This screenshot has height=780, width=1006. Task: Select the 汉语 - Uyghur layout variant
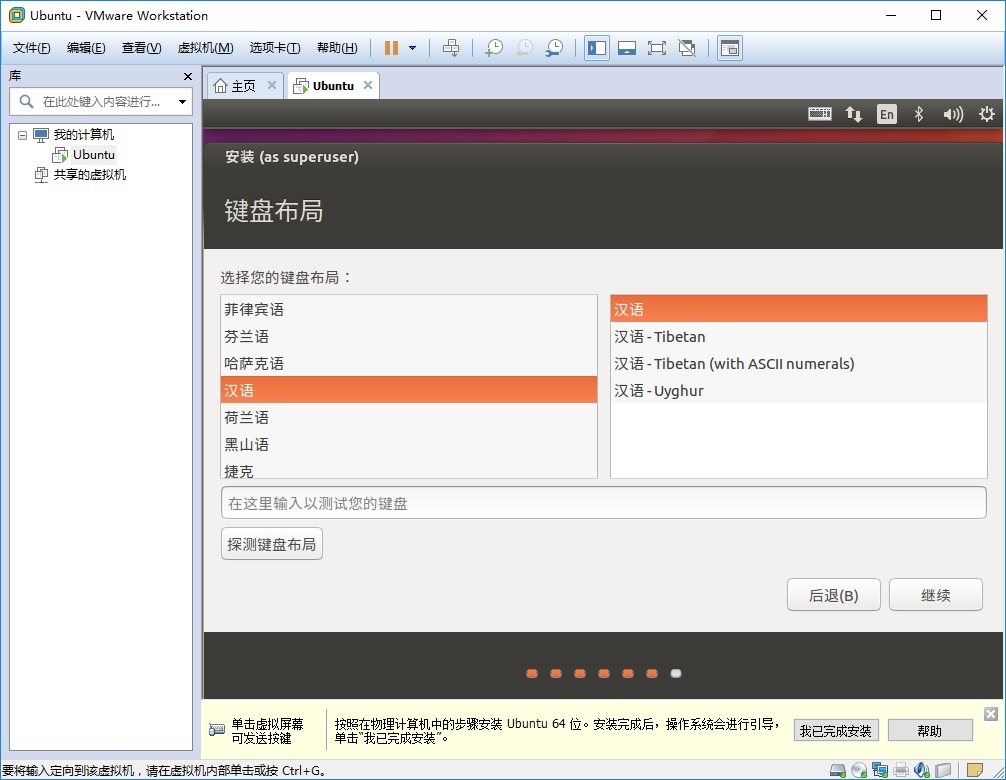coord(799,390)
